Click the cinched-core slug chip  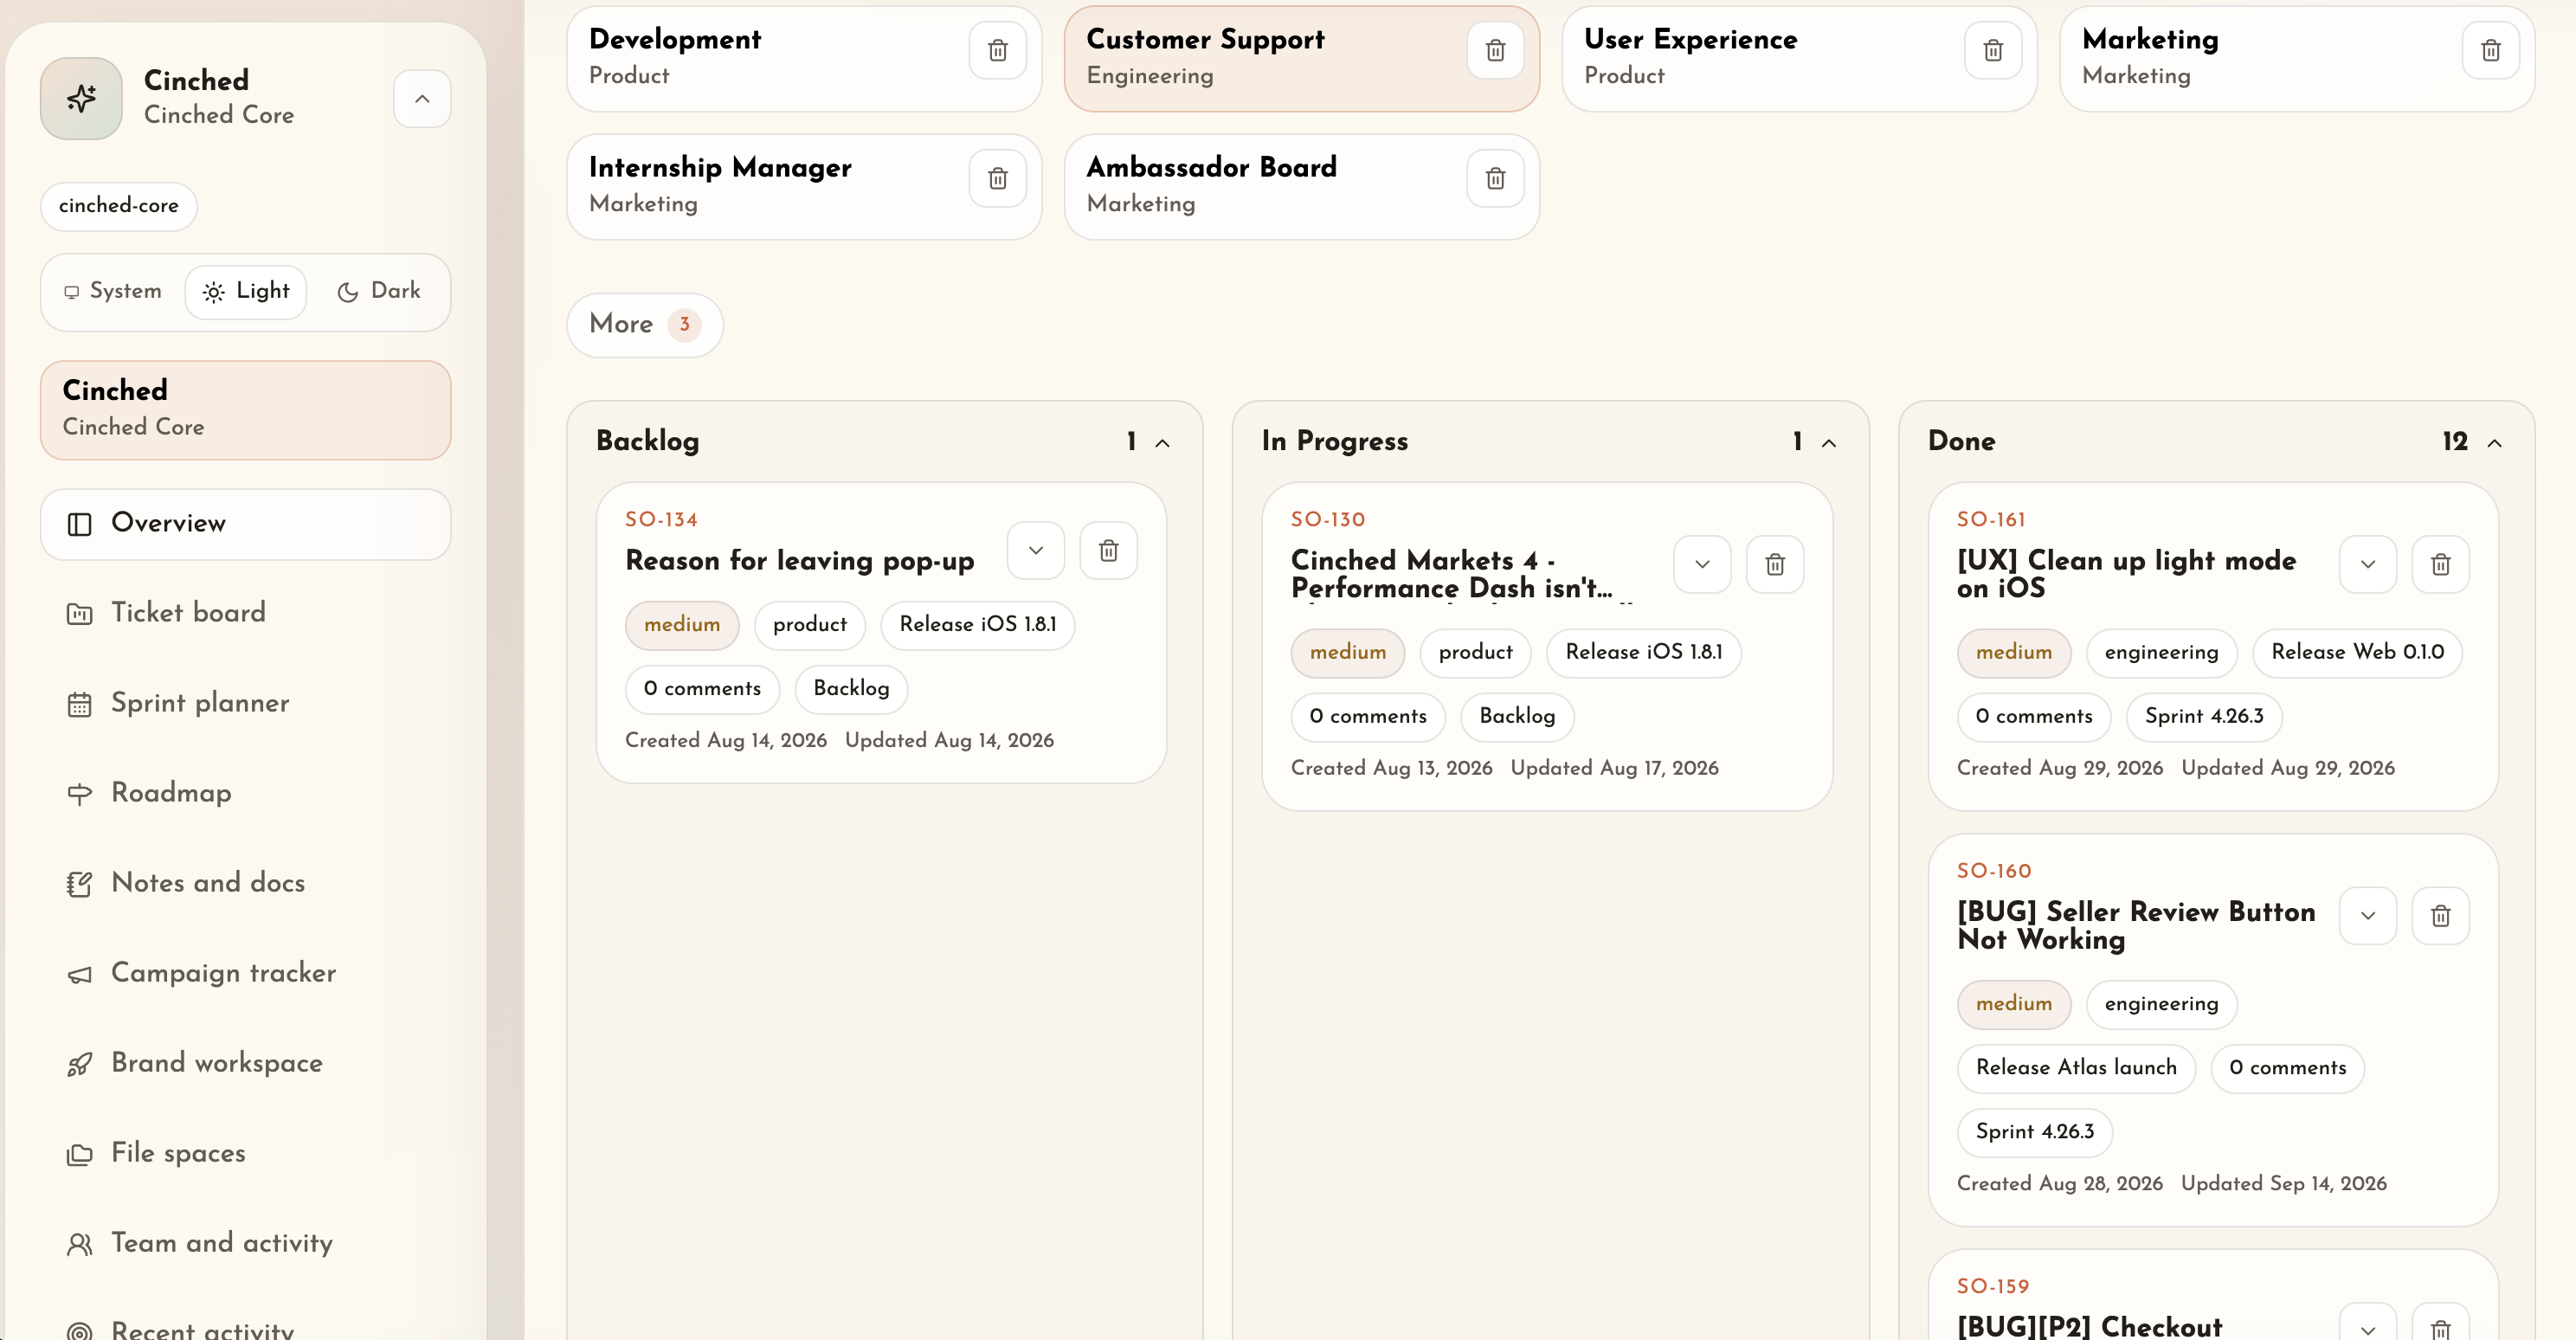pos(119,206)
